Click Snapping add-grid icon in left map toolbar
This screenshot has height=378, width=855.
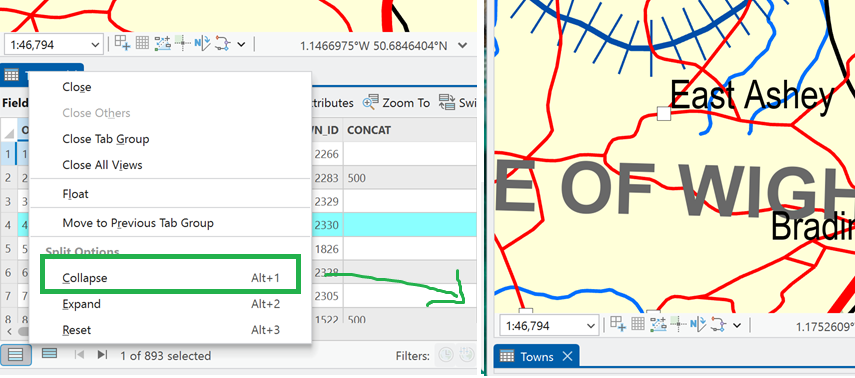coord(122,44)
